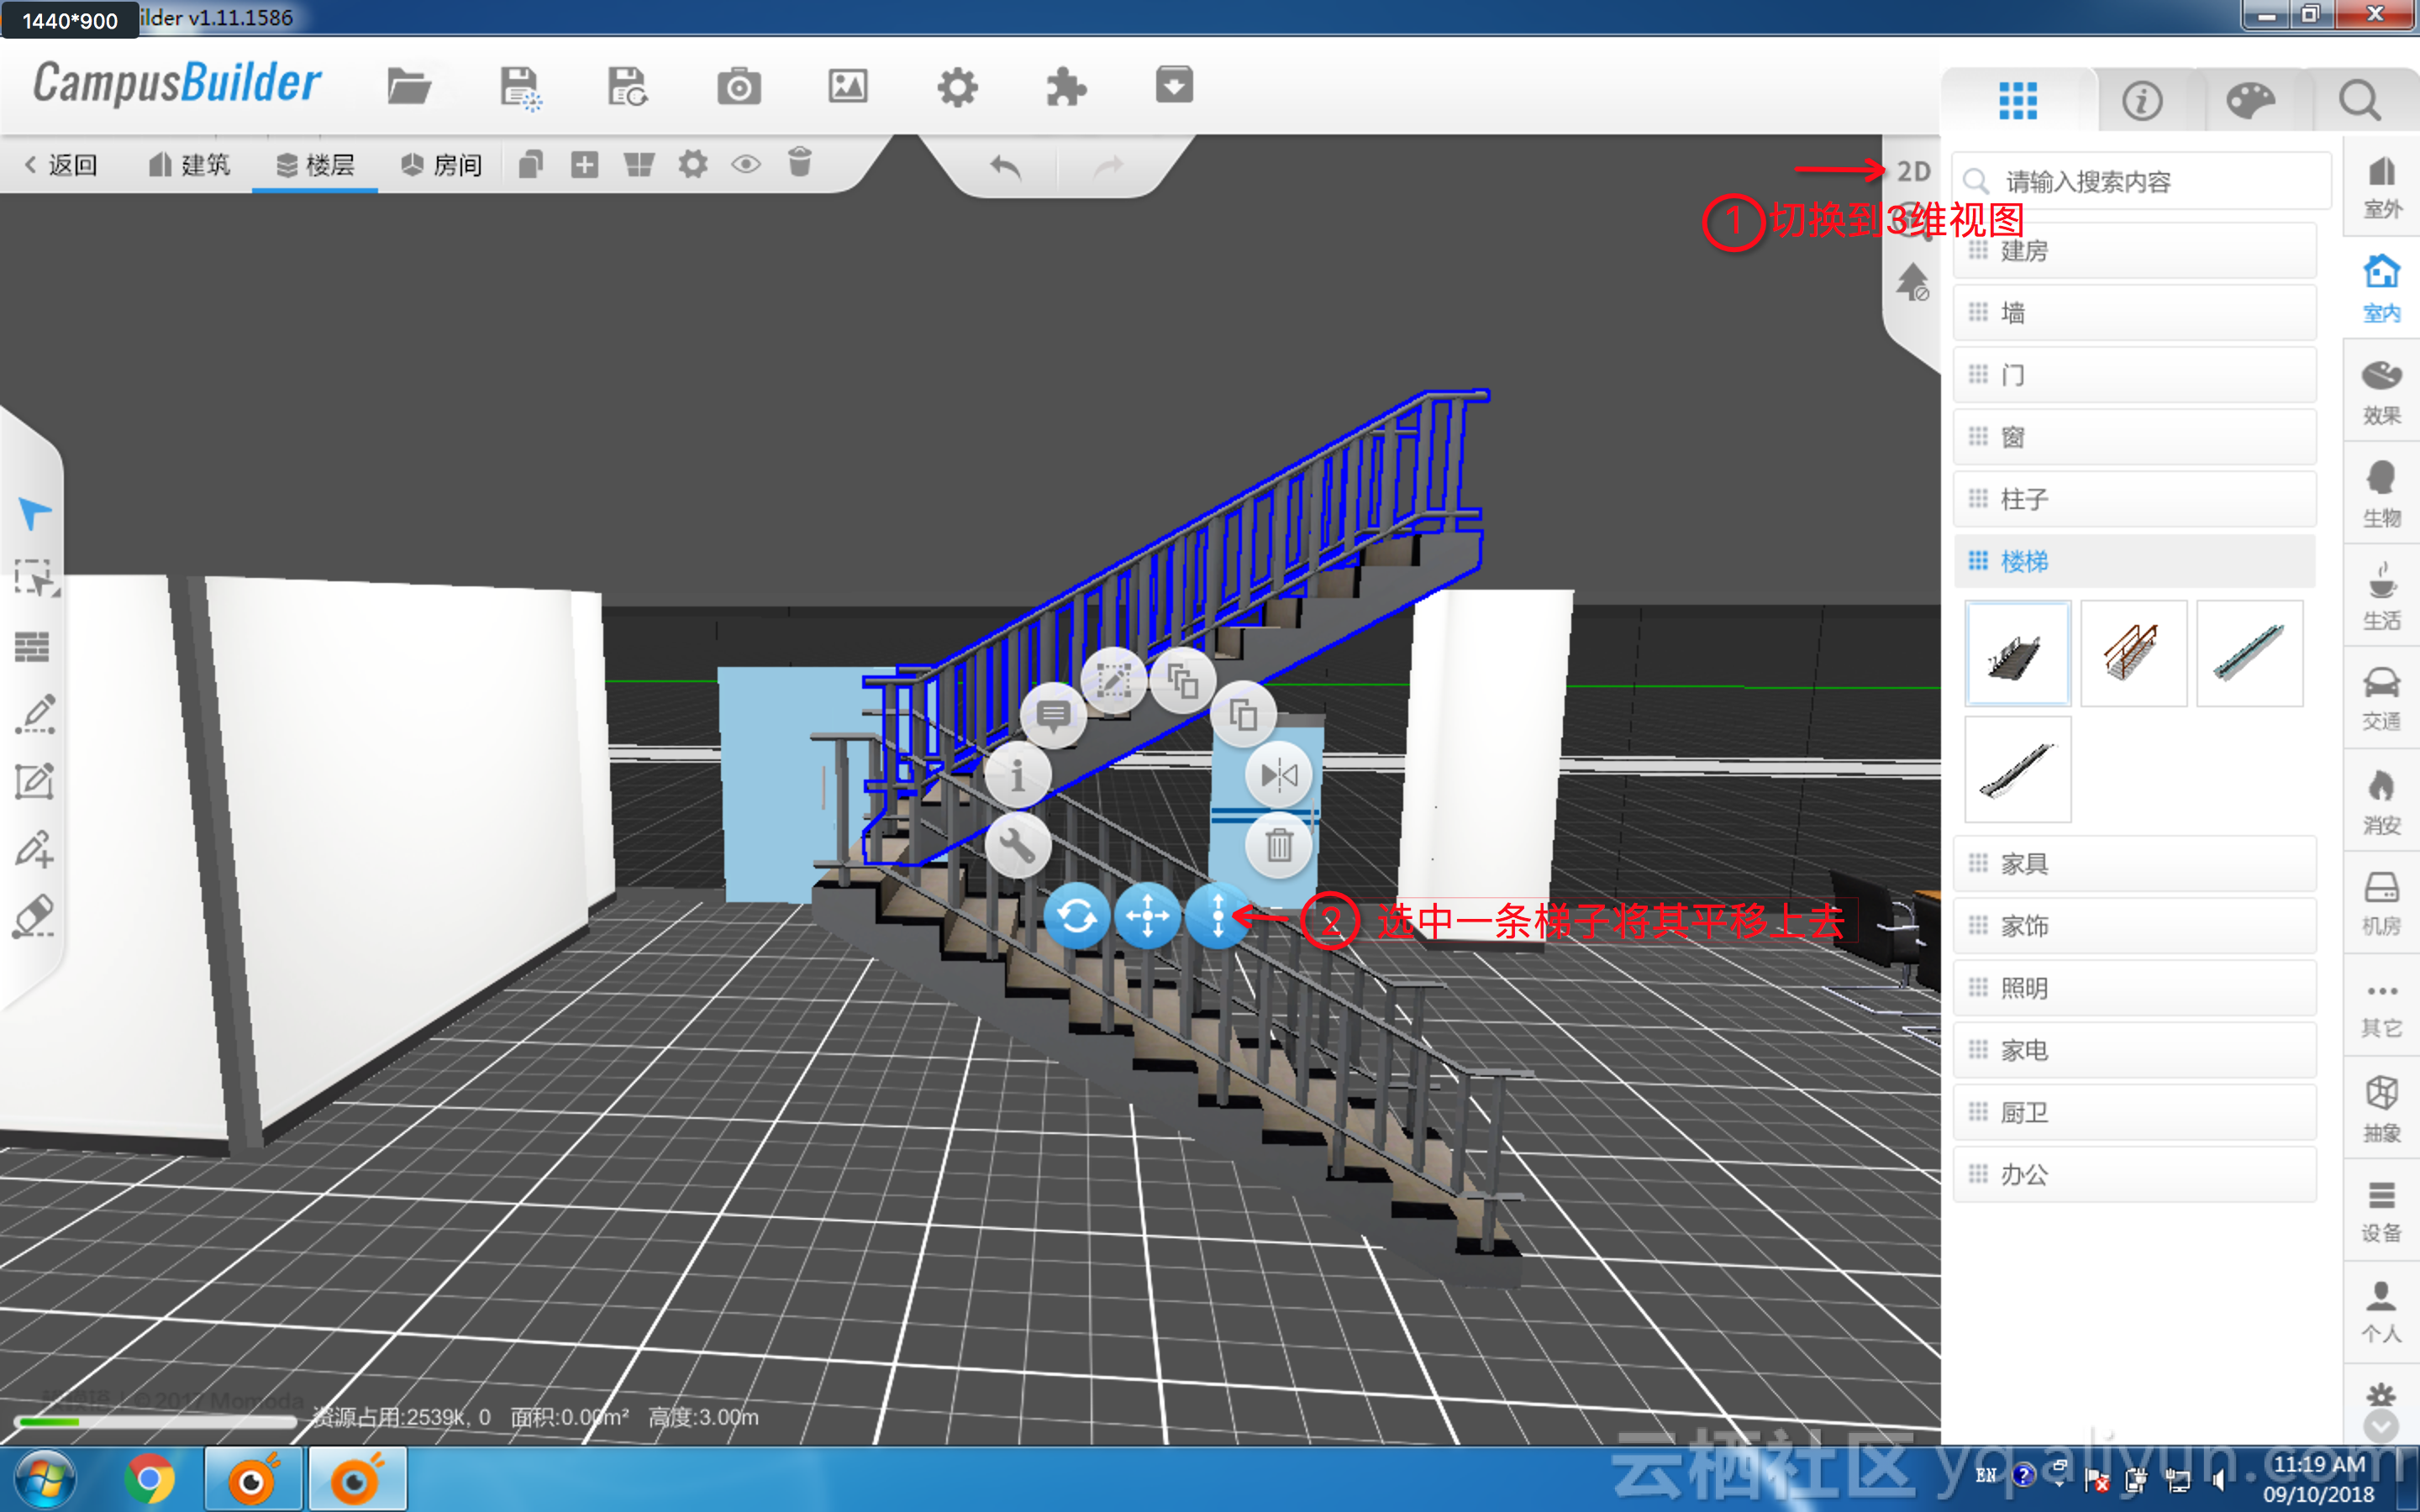Click the clone radial button with stacked squares

(1183, 682)
